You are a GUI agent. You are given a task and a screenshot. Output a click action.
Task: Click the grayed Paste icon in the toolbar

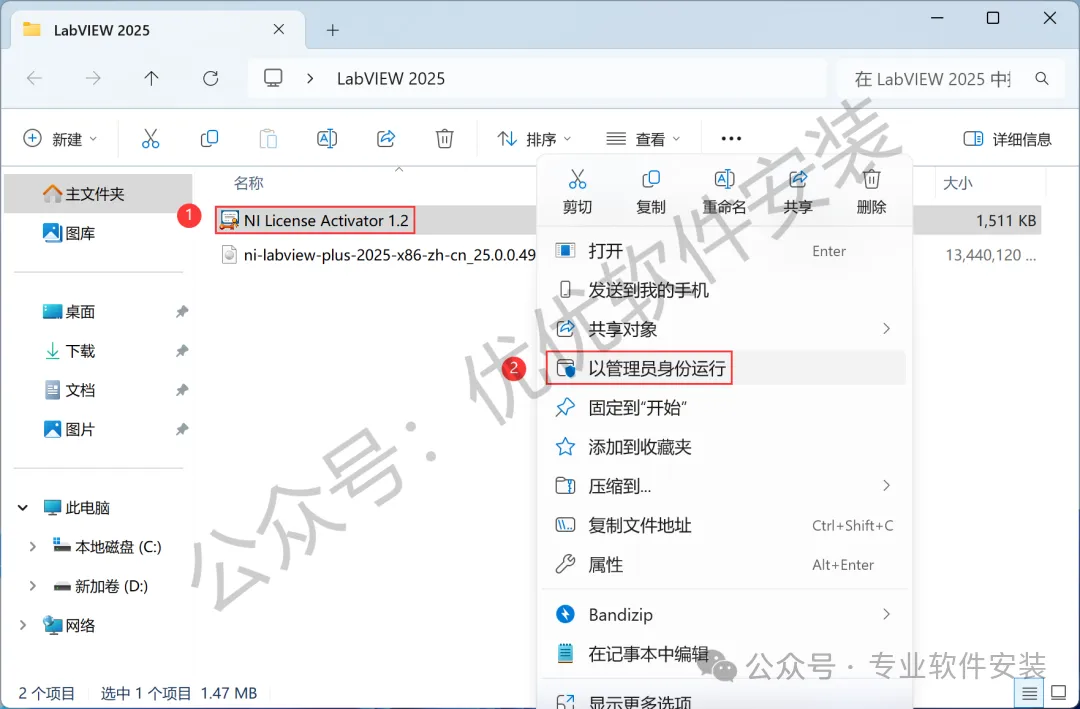click(268, 138)
